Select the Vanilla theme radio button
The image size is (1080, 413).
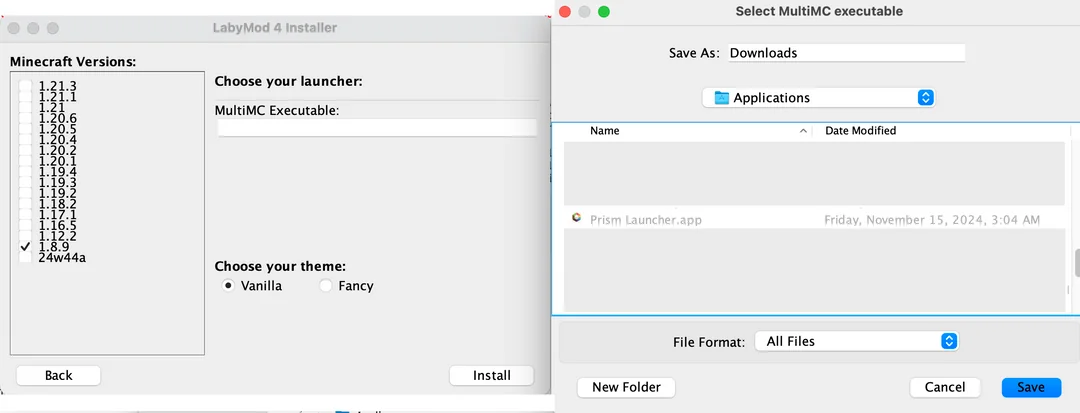tap(227, 286)
